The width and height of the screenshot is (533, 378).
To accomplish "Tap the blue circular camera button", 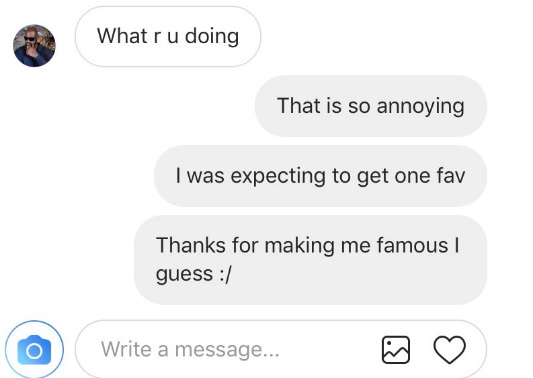I will pyautogui.click(x=34, y=350).
